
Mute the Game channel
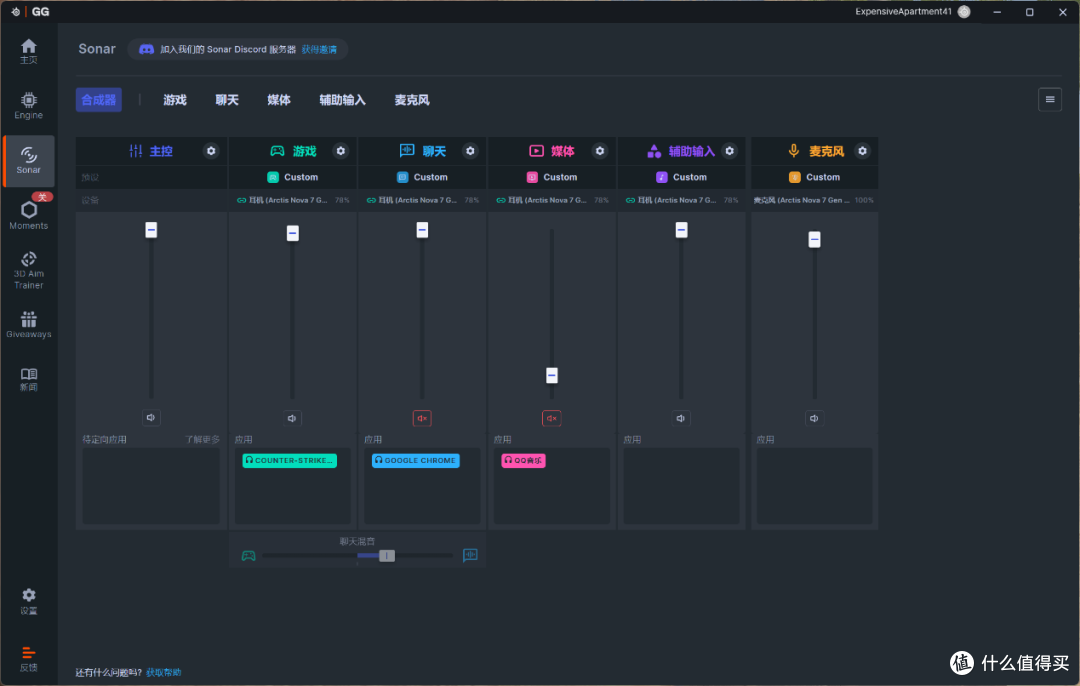[292, 418]
